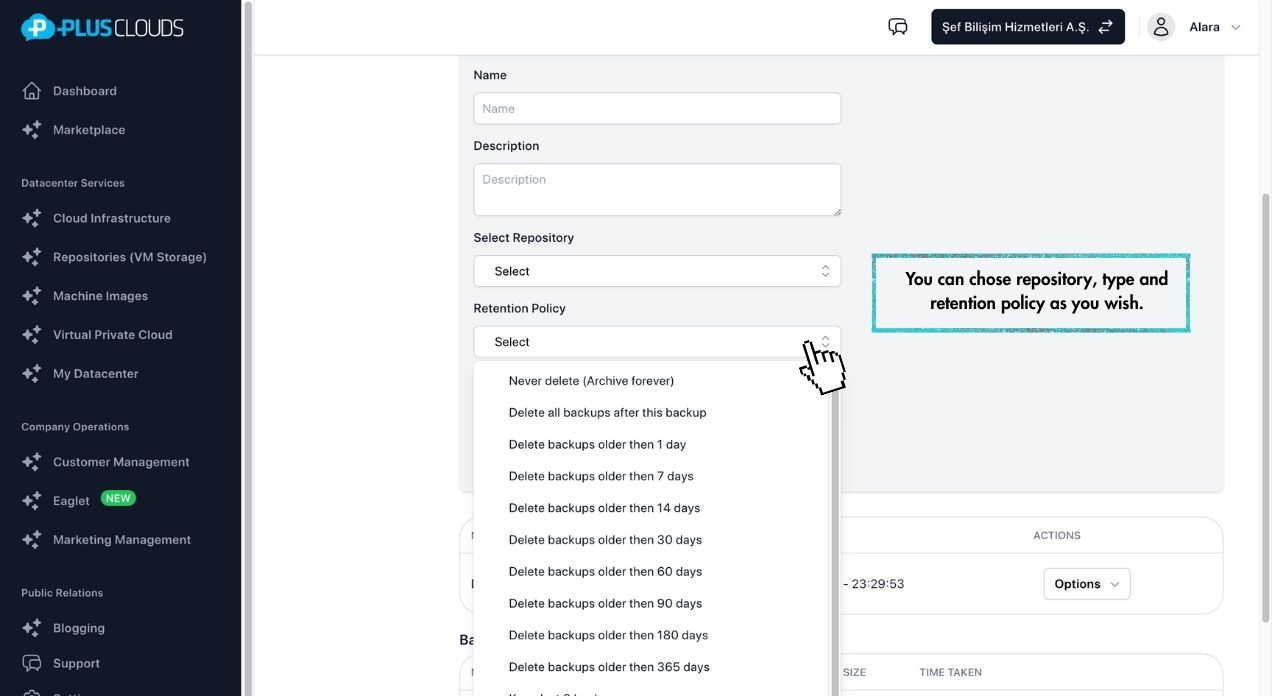The height and width of the screenshot is (696, 1272).
Task: Navigate to Virtual Private Cloud
Action: pyautogui.click(x=112, y=334)
